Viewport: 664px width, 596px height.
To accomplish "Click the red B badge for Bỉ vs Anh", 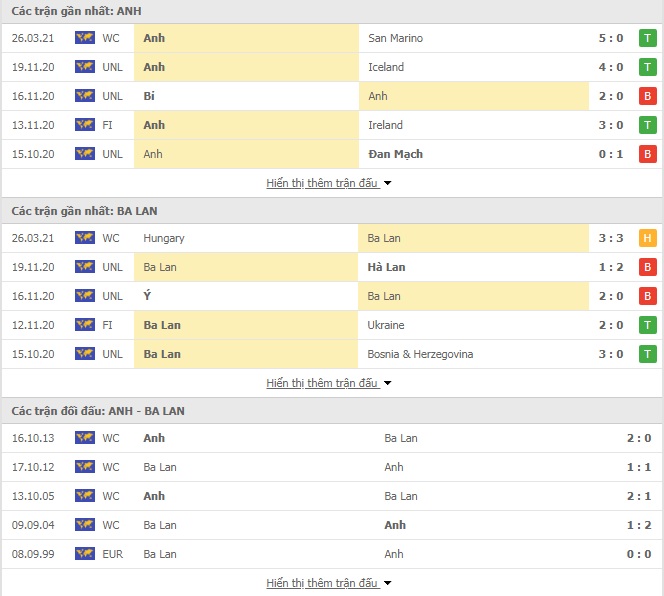I will click(x=647, y=96).
